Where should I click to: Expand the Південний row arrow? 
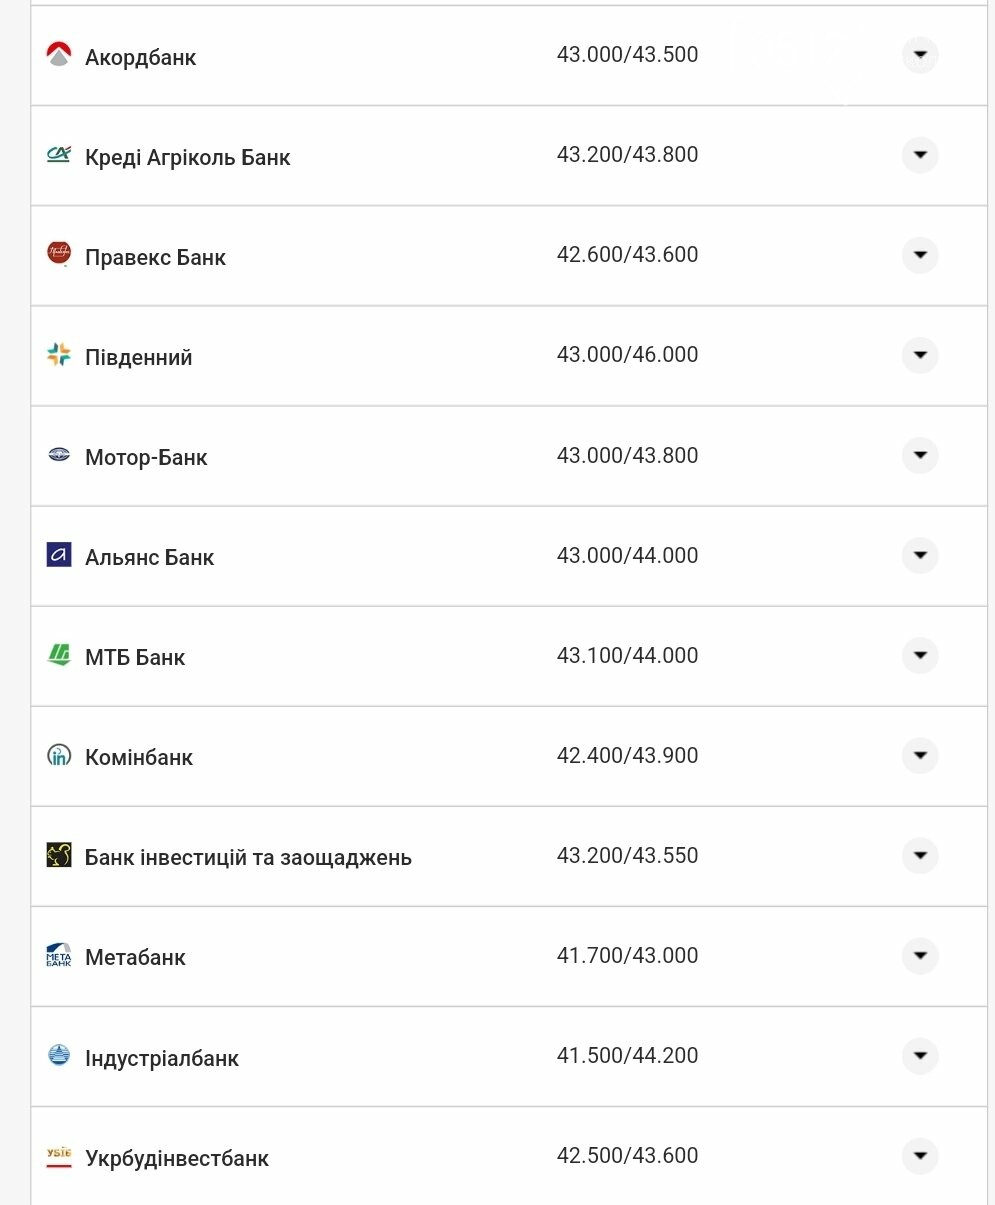920,355
